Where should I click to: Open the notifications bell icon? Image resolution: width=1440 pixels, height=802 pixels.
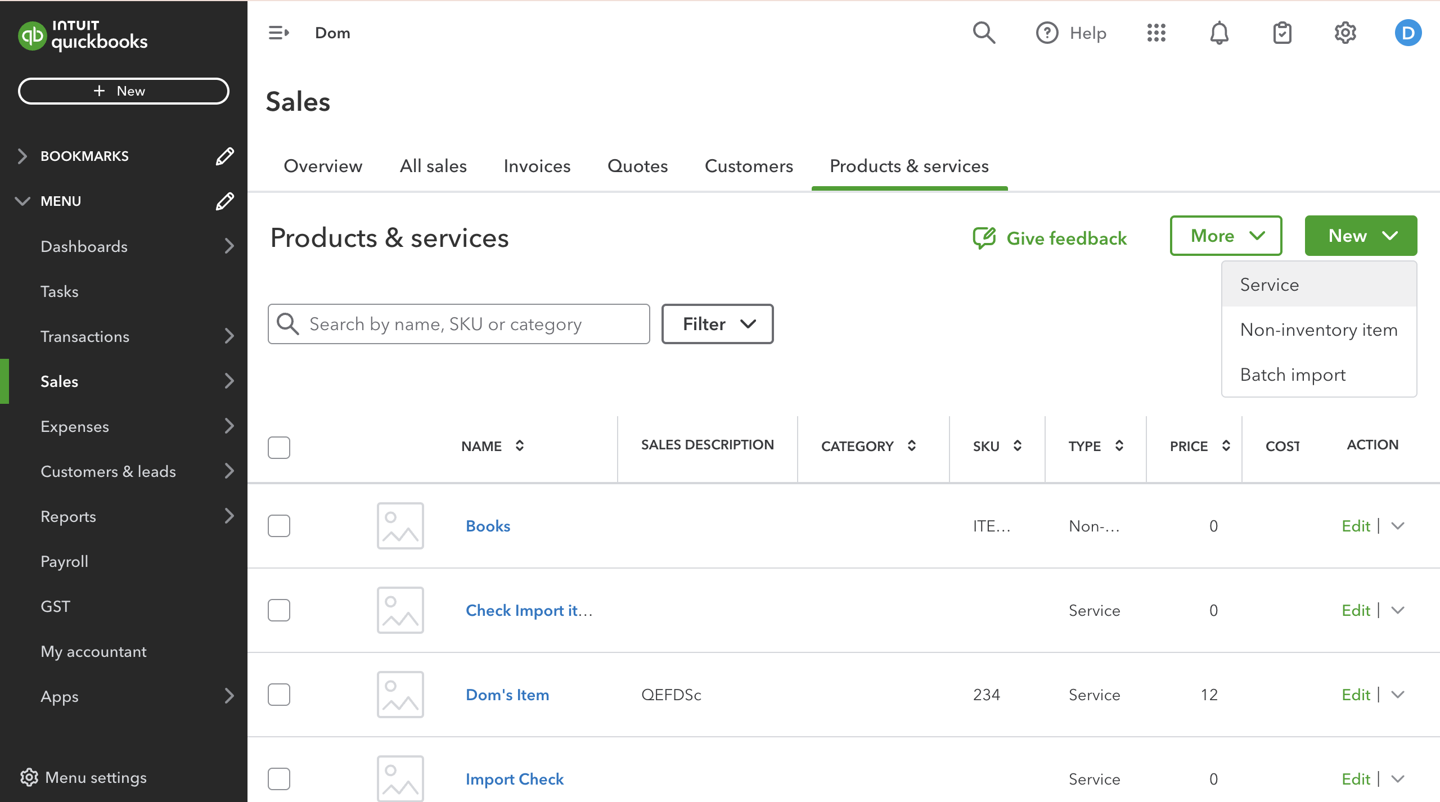click(x=1219, y=33)
